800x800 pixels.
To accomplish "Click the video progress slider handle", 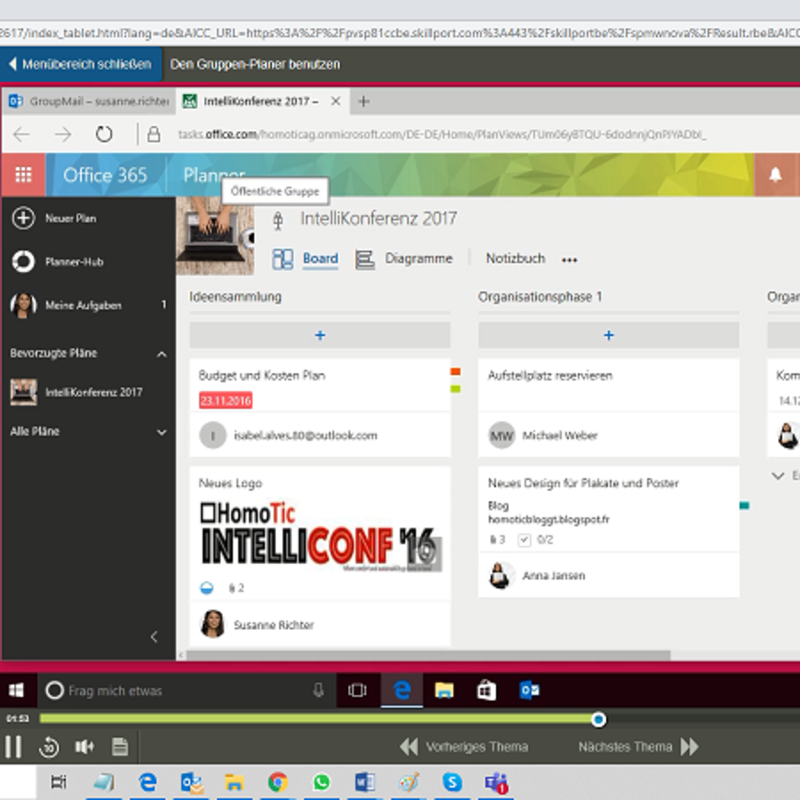I will (598, 719).
